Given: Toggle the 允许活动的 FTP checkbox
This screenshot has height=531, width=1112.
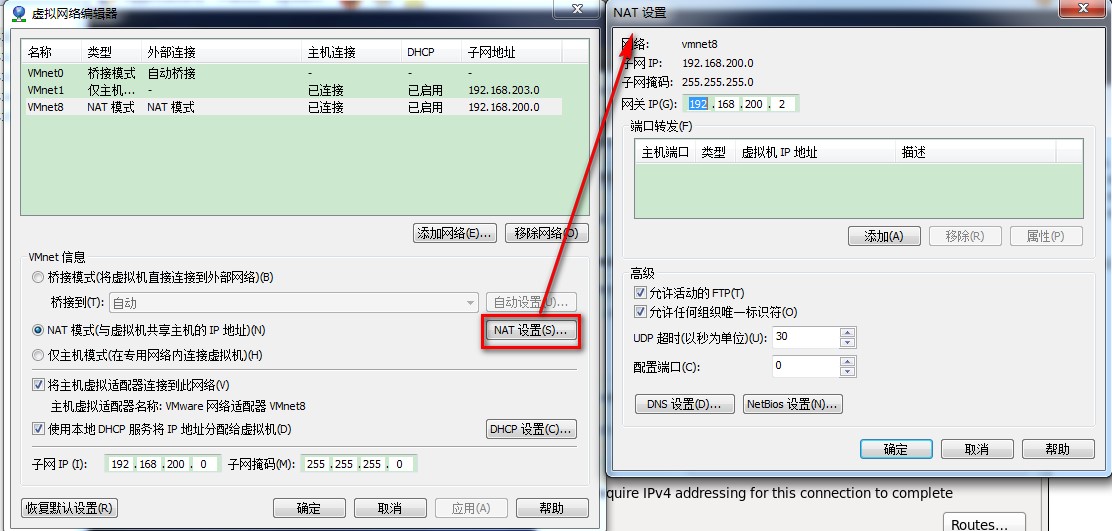Looking at the screenshot, I should pyautogui.click(x=640, y=293).
